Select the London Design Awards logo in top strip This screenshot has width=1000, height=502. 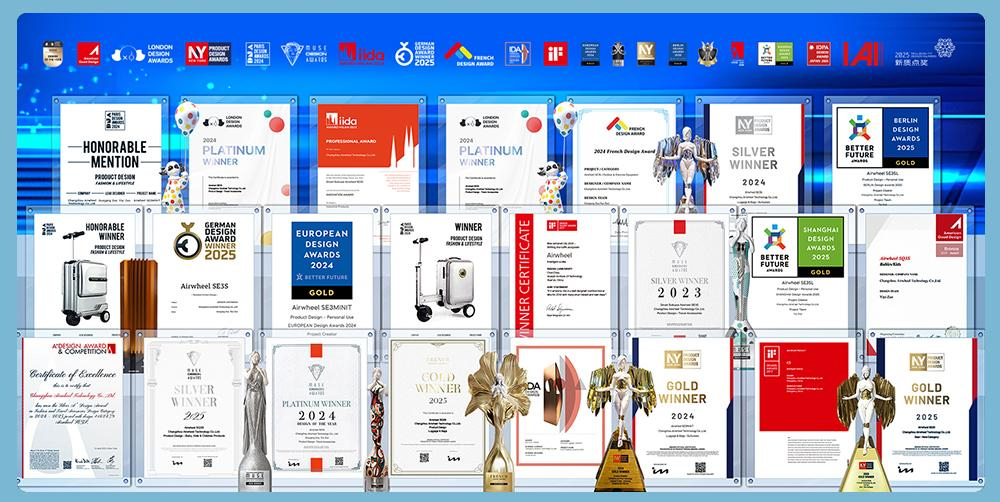(x=145, y=53)
